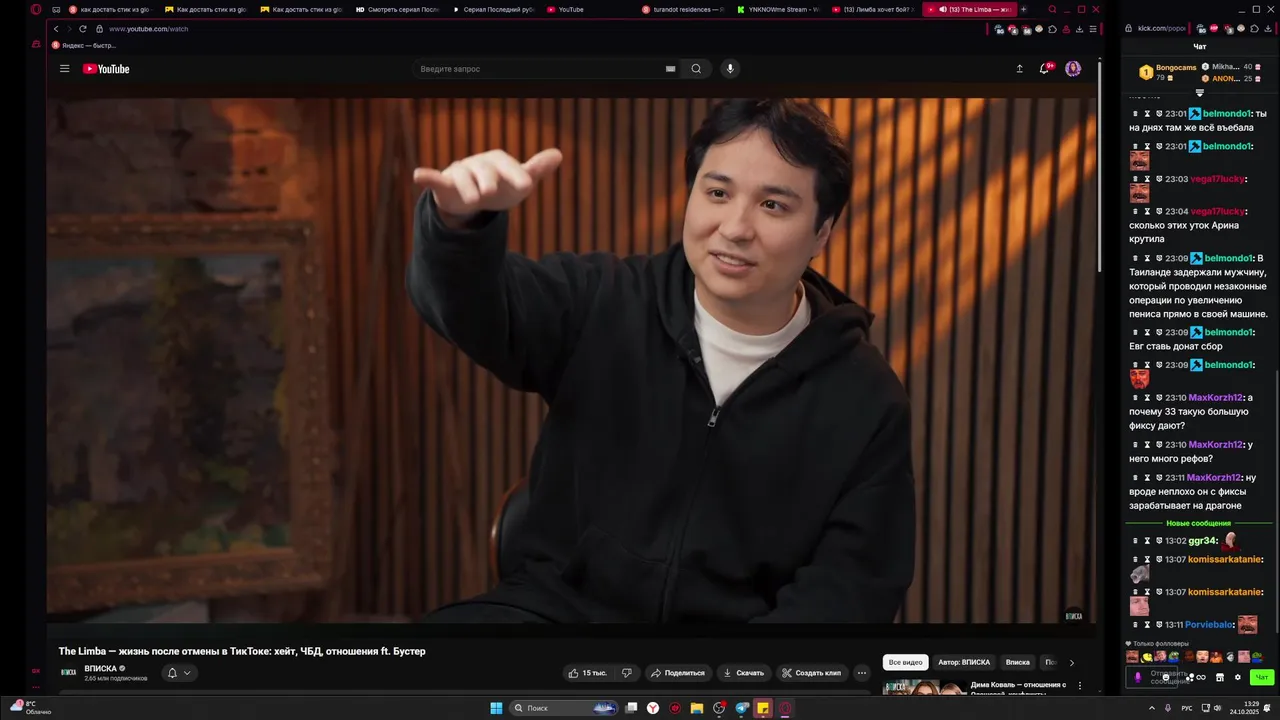Switch to the turandot residences tab

click(683, 9)
